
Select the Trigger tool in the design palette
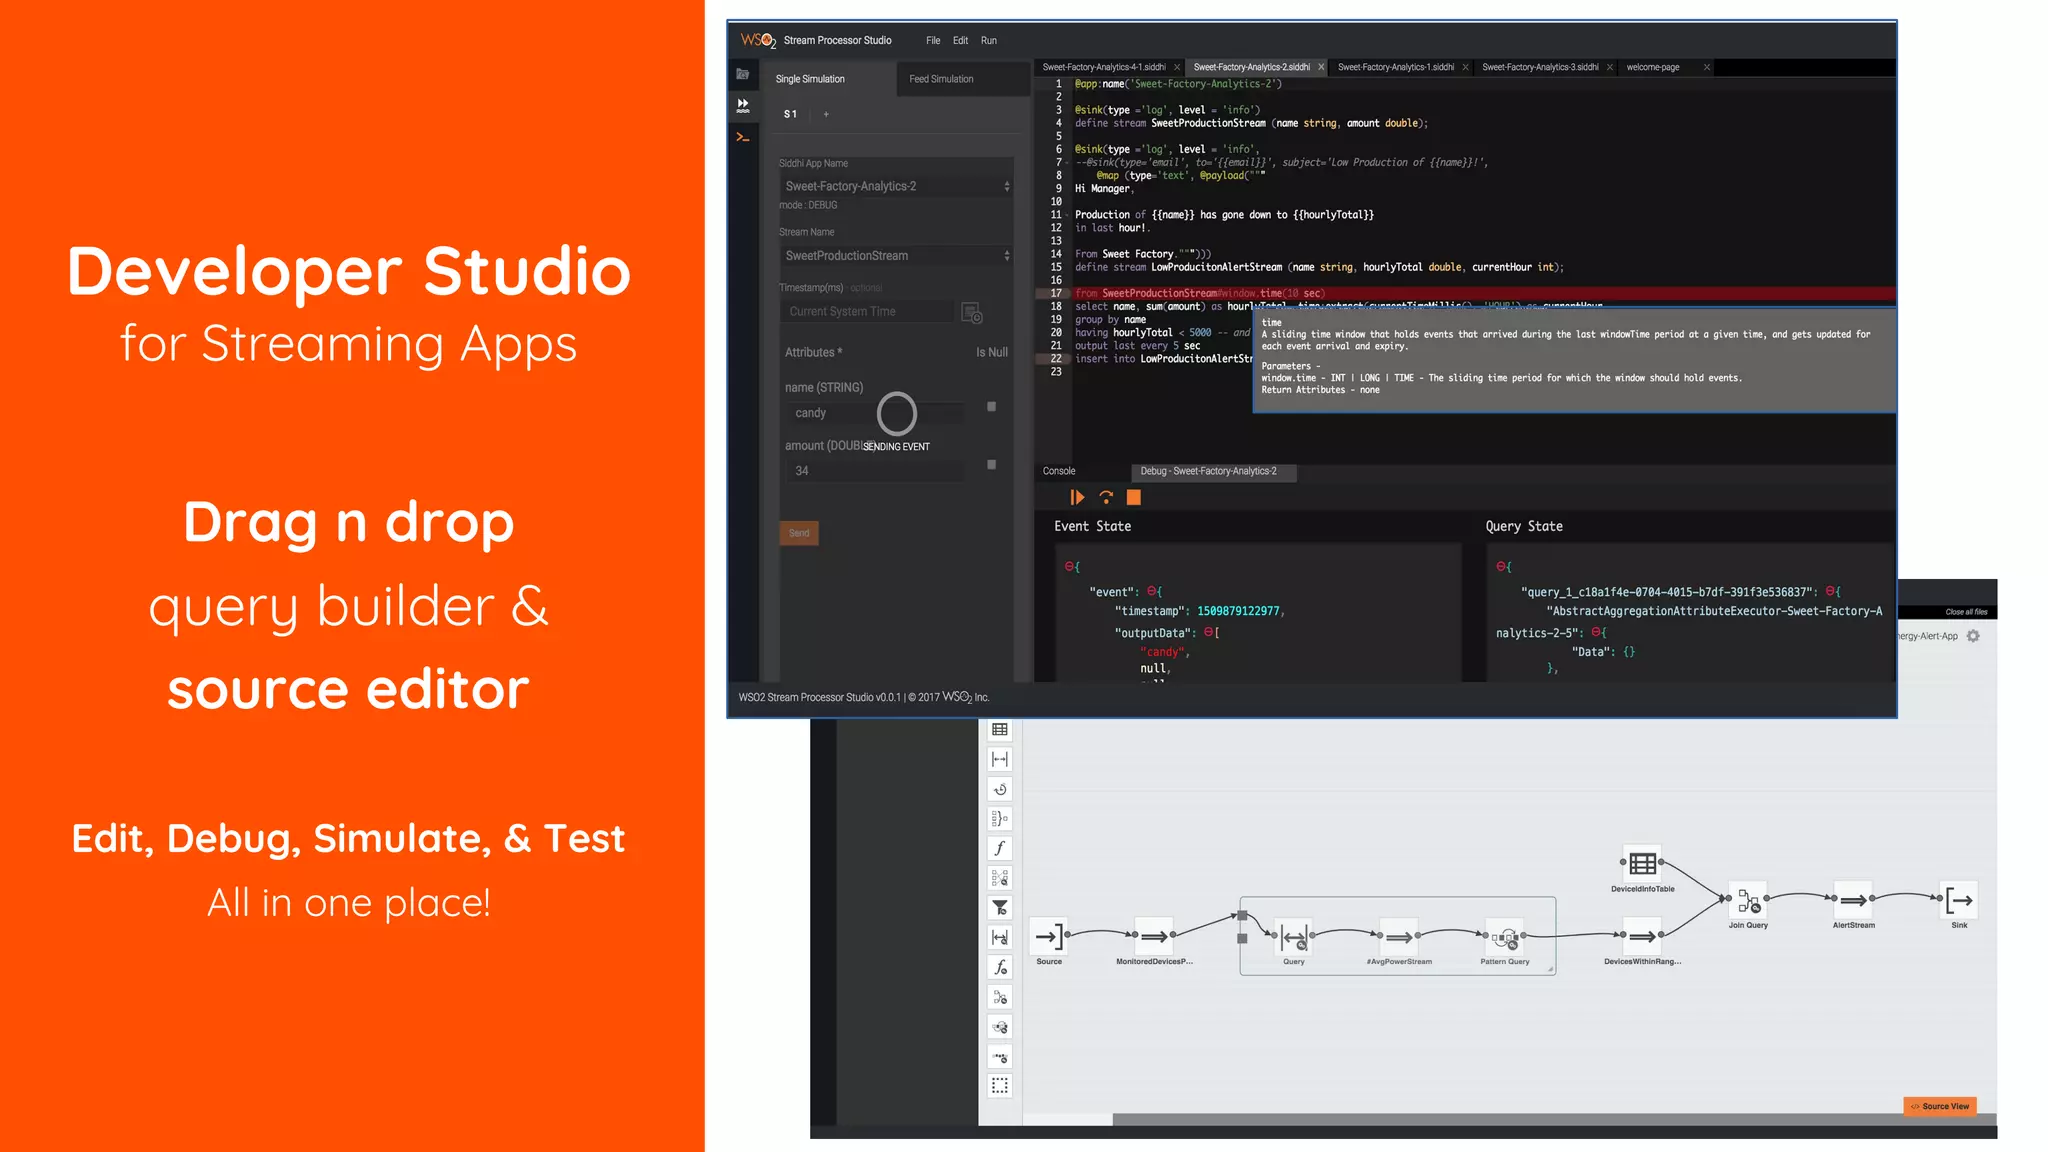1000,789
